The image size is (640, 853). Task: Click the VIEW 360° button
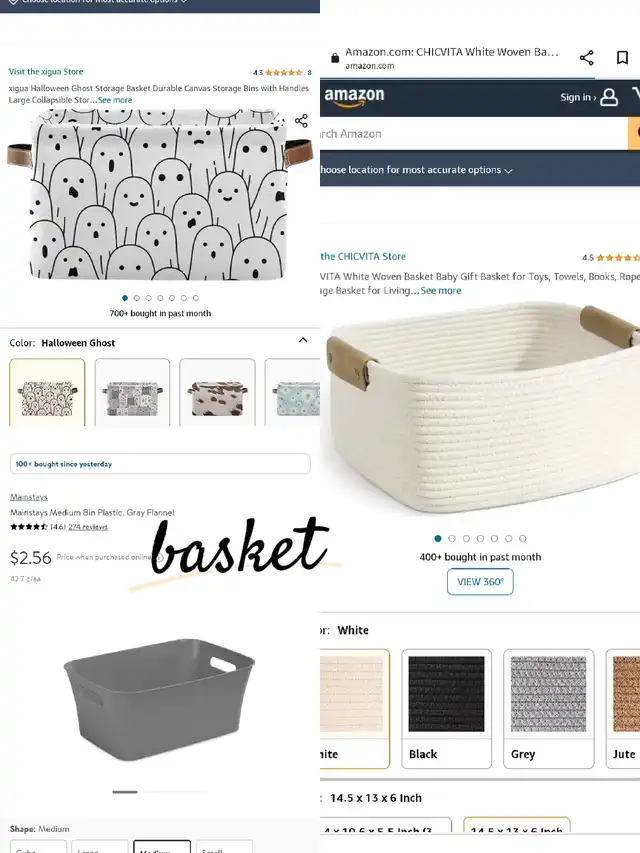(480, 582)
